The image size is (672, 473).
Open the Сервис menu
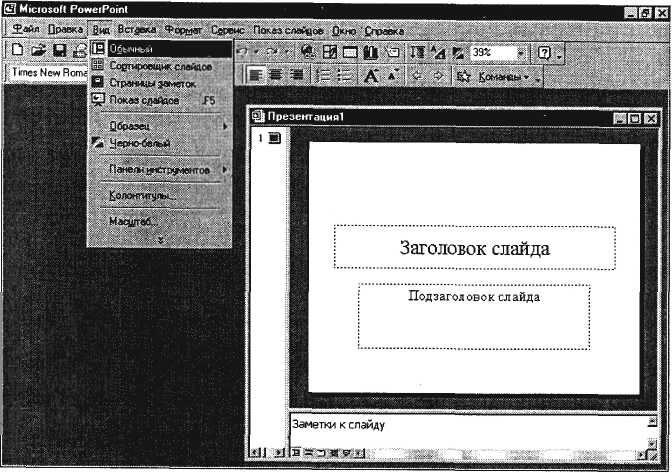point(228,30)
